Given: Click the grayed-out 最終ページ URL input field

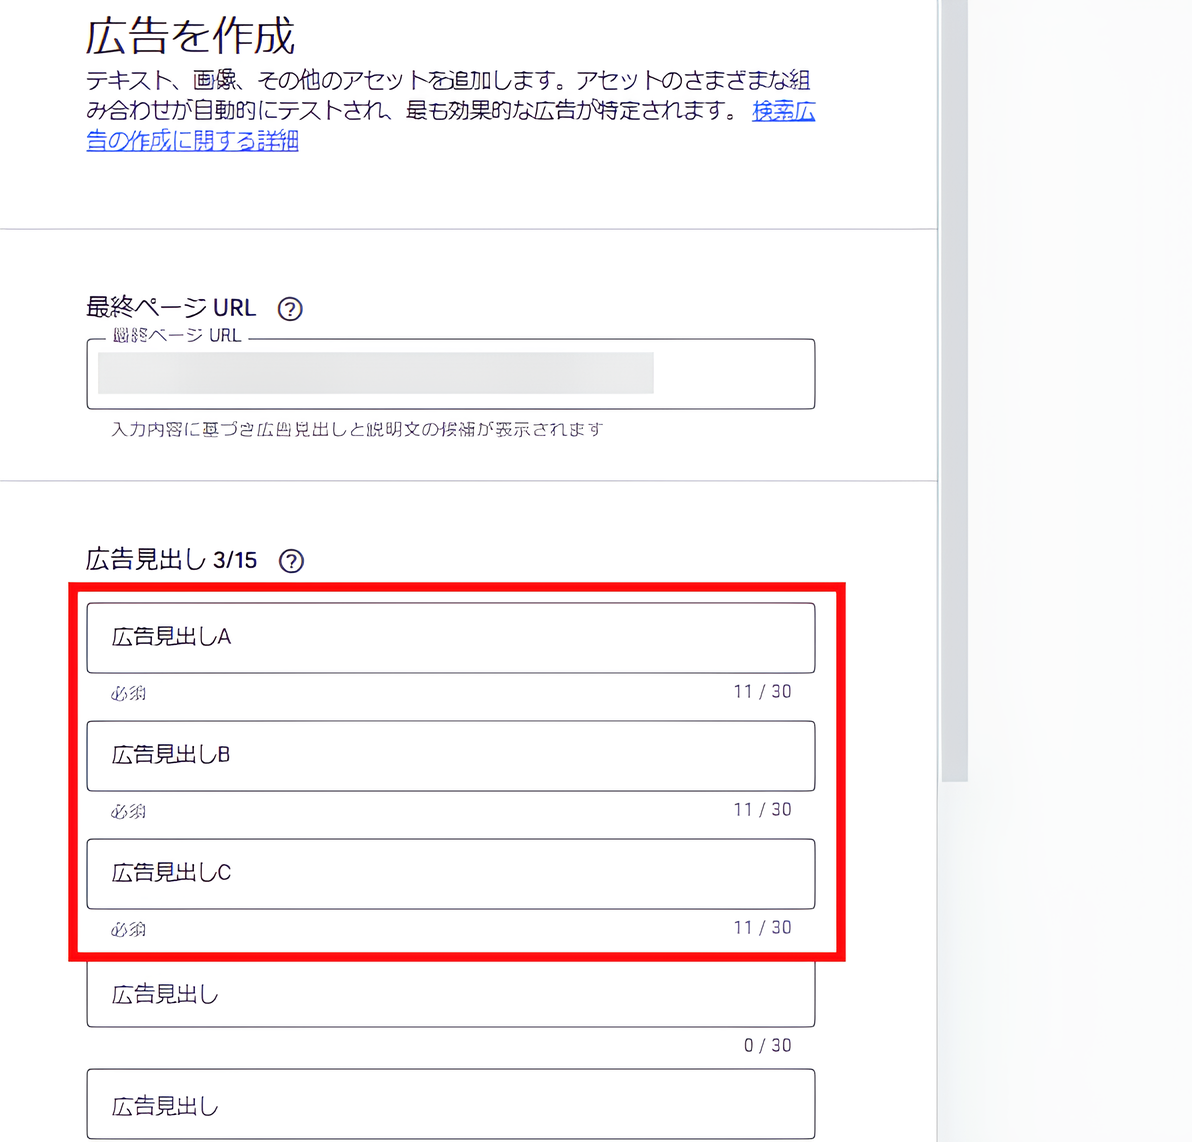Looking at the screenshot, I should (x=375, y=375).
